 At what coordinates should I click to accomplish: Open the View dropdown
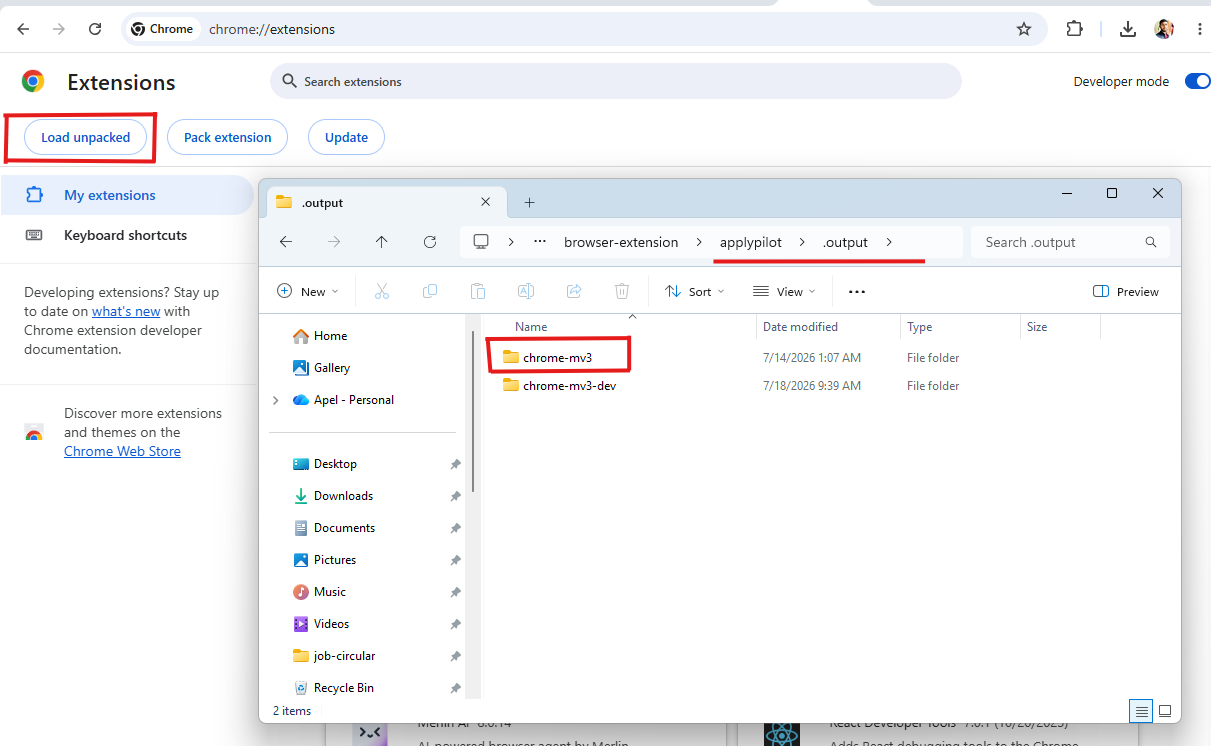tap(784, 291)
